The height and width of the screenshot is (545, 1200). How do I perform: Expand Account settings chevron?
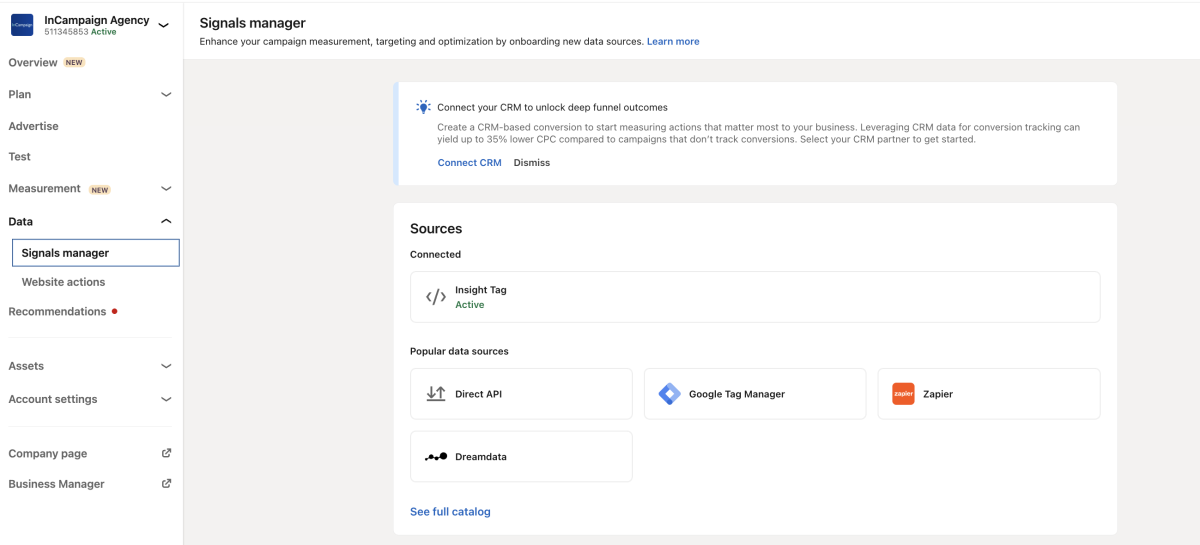166,399
